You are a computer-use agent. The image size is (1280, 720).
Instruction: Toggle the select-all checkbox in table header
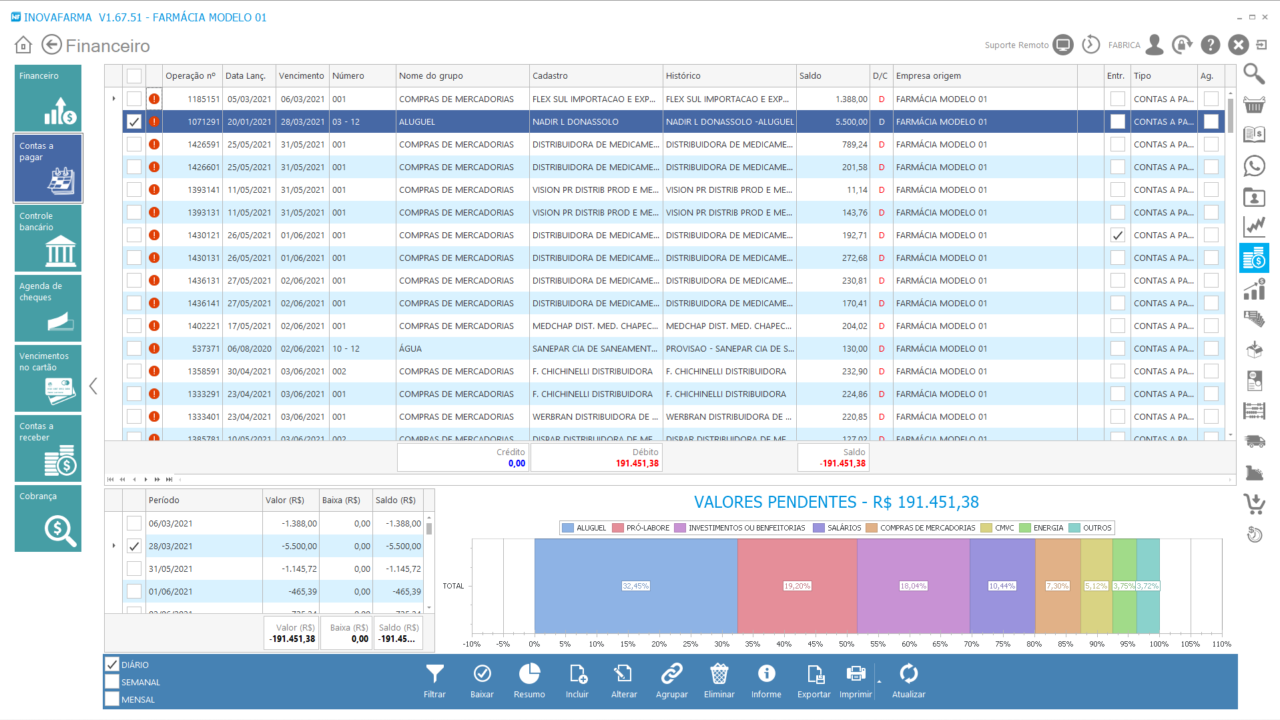[x=134, y=76]
